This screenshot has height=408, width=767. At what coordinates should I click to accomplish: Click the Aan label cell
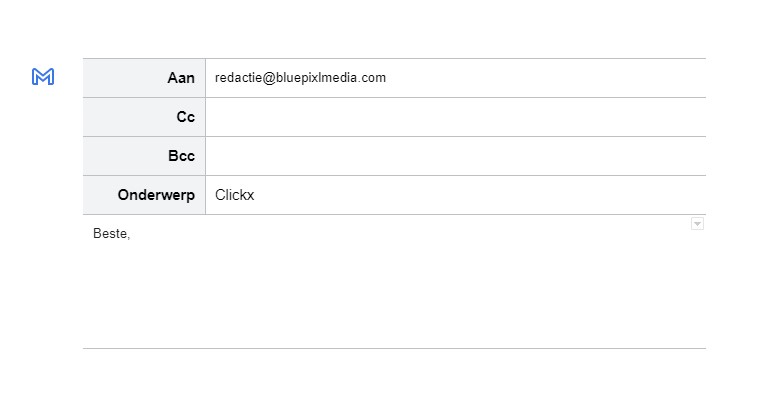pos(144,78)
